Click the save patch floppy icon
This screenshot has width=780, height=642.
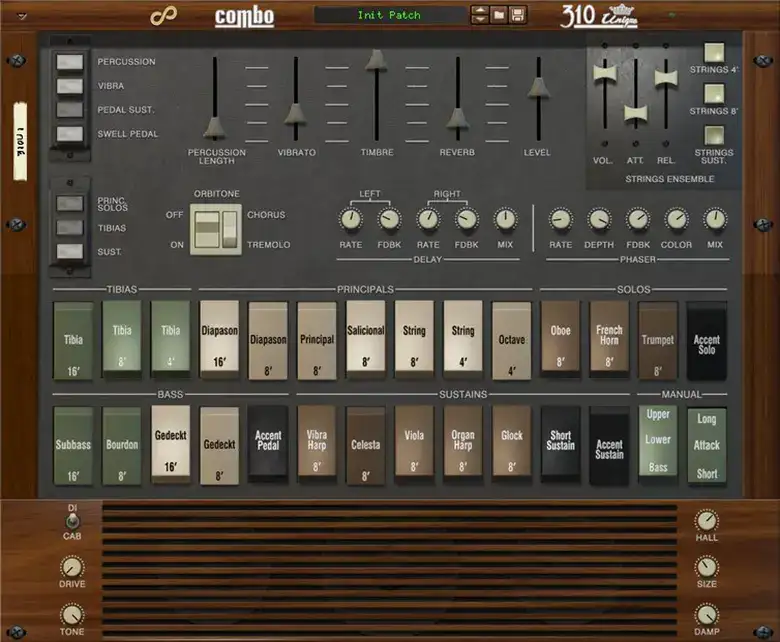pyautogui.click(x=517, y=15)
